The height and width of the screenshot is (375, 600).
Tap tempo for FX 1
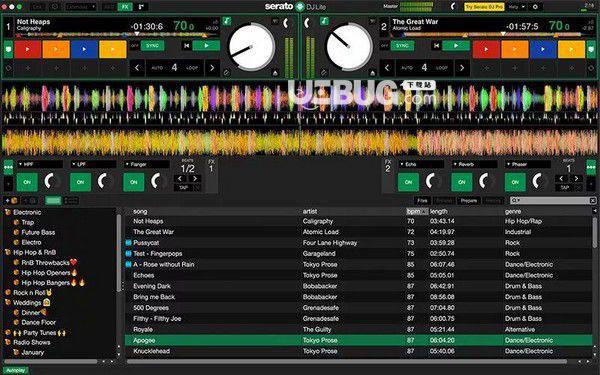[184, 188]
